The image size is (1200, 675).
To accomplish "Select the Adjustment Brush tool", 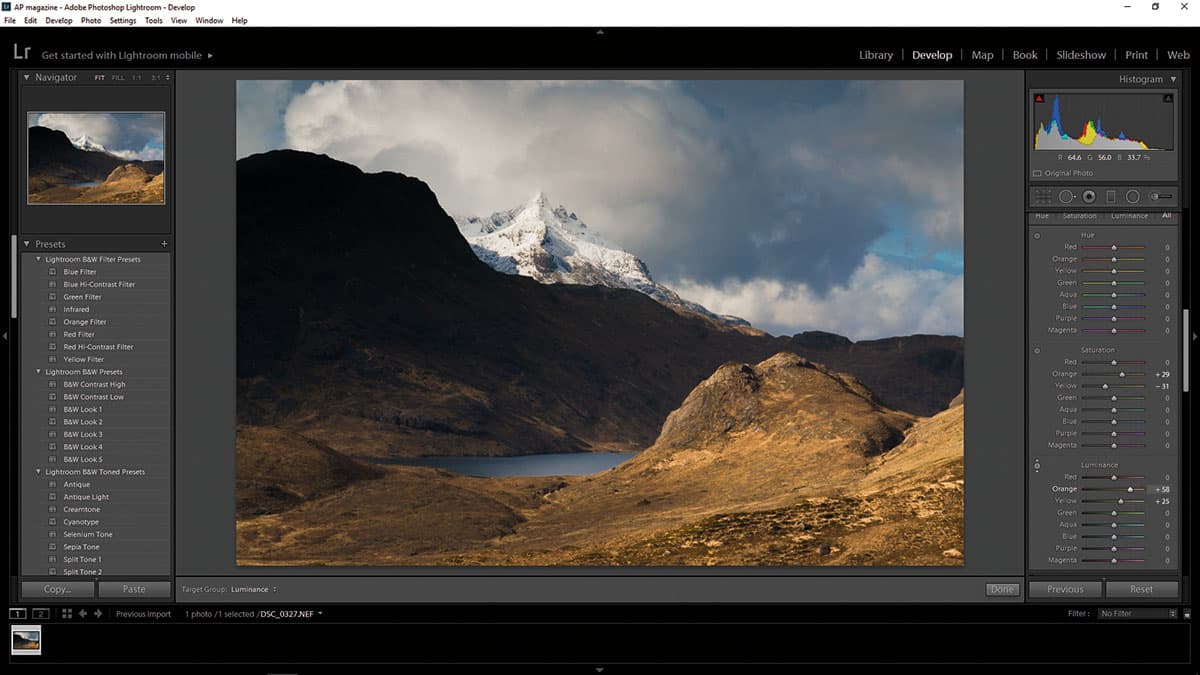I will point(1161,197).
